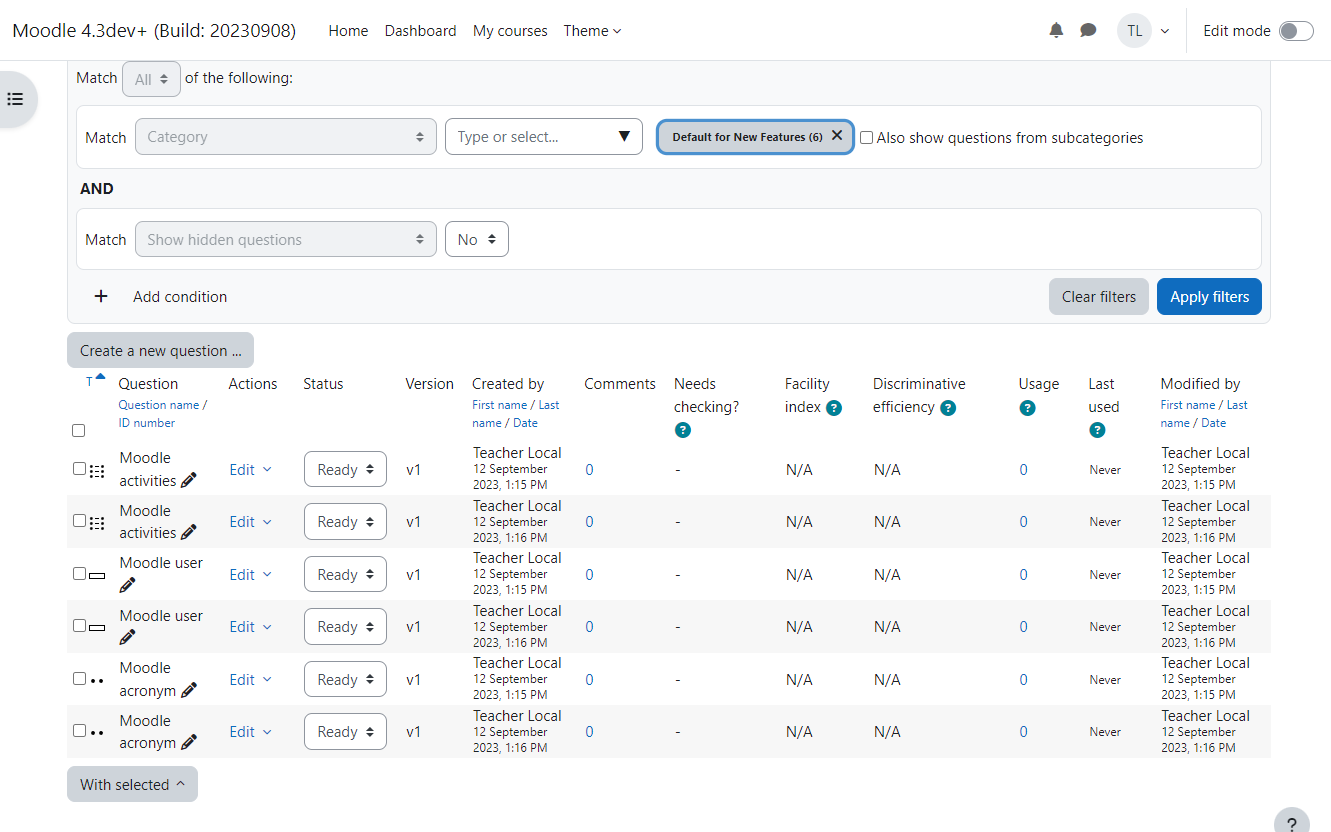Click pencil on Moodle acronym created 1:16 PM
1331x832 pixels.
[189, 743]
